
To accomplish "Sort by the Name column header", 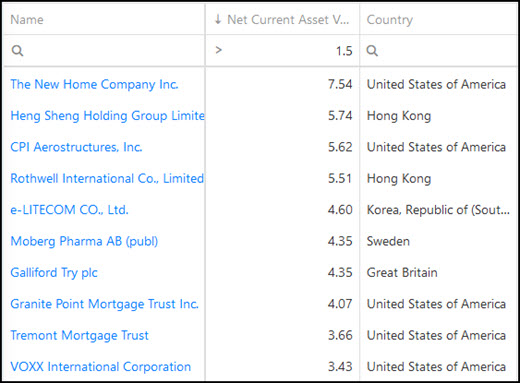I will pyautogui.click(x=27, y=20).
